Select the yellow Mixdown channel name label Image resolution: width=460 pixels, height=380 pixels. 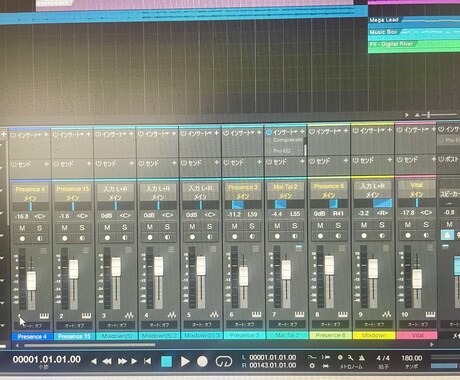pyautogui.click(x=374, y=335)
